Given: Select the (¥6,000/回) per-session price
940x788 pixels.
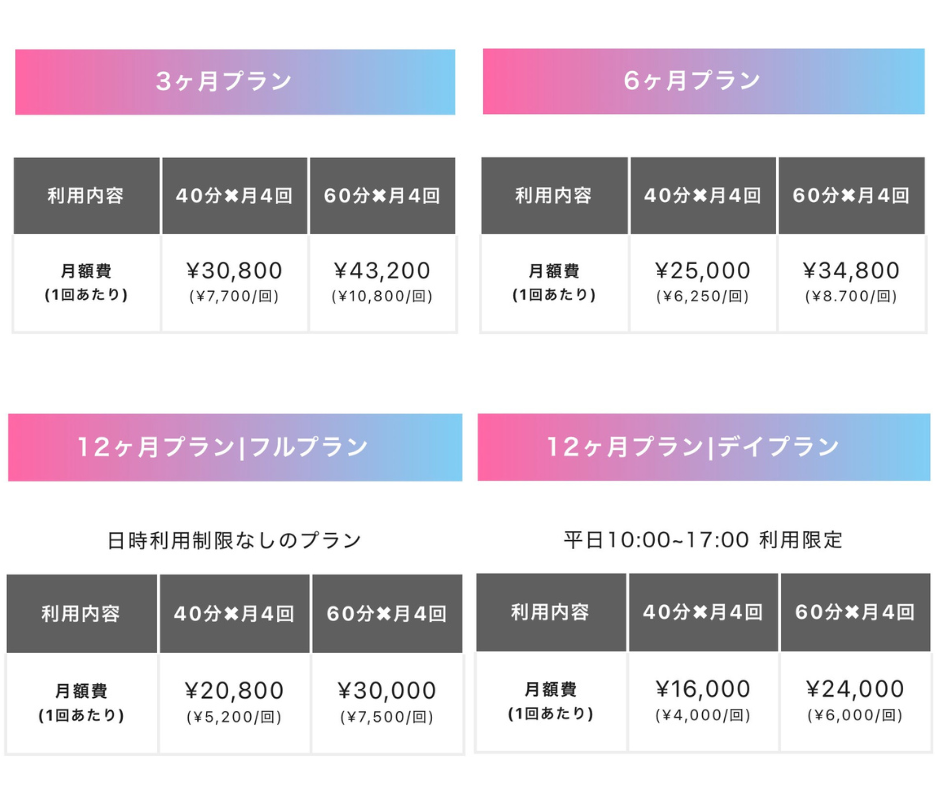Looking at the screenshot, I should coord(855,715).
